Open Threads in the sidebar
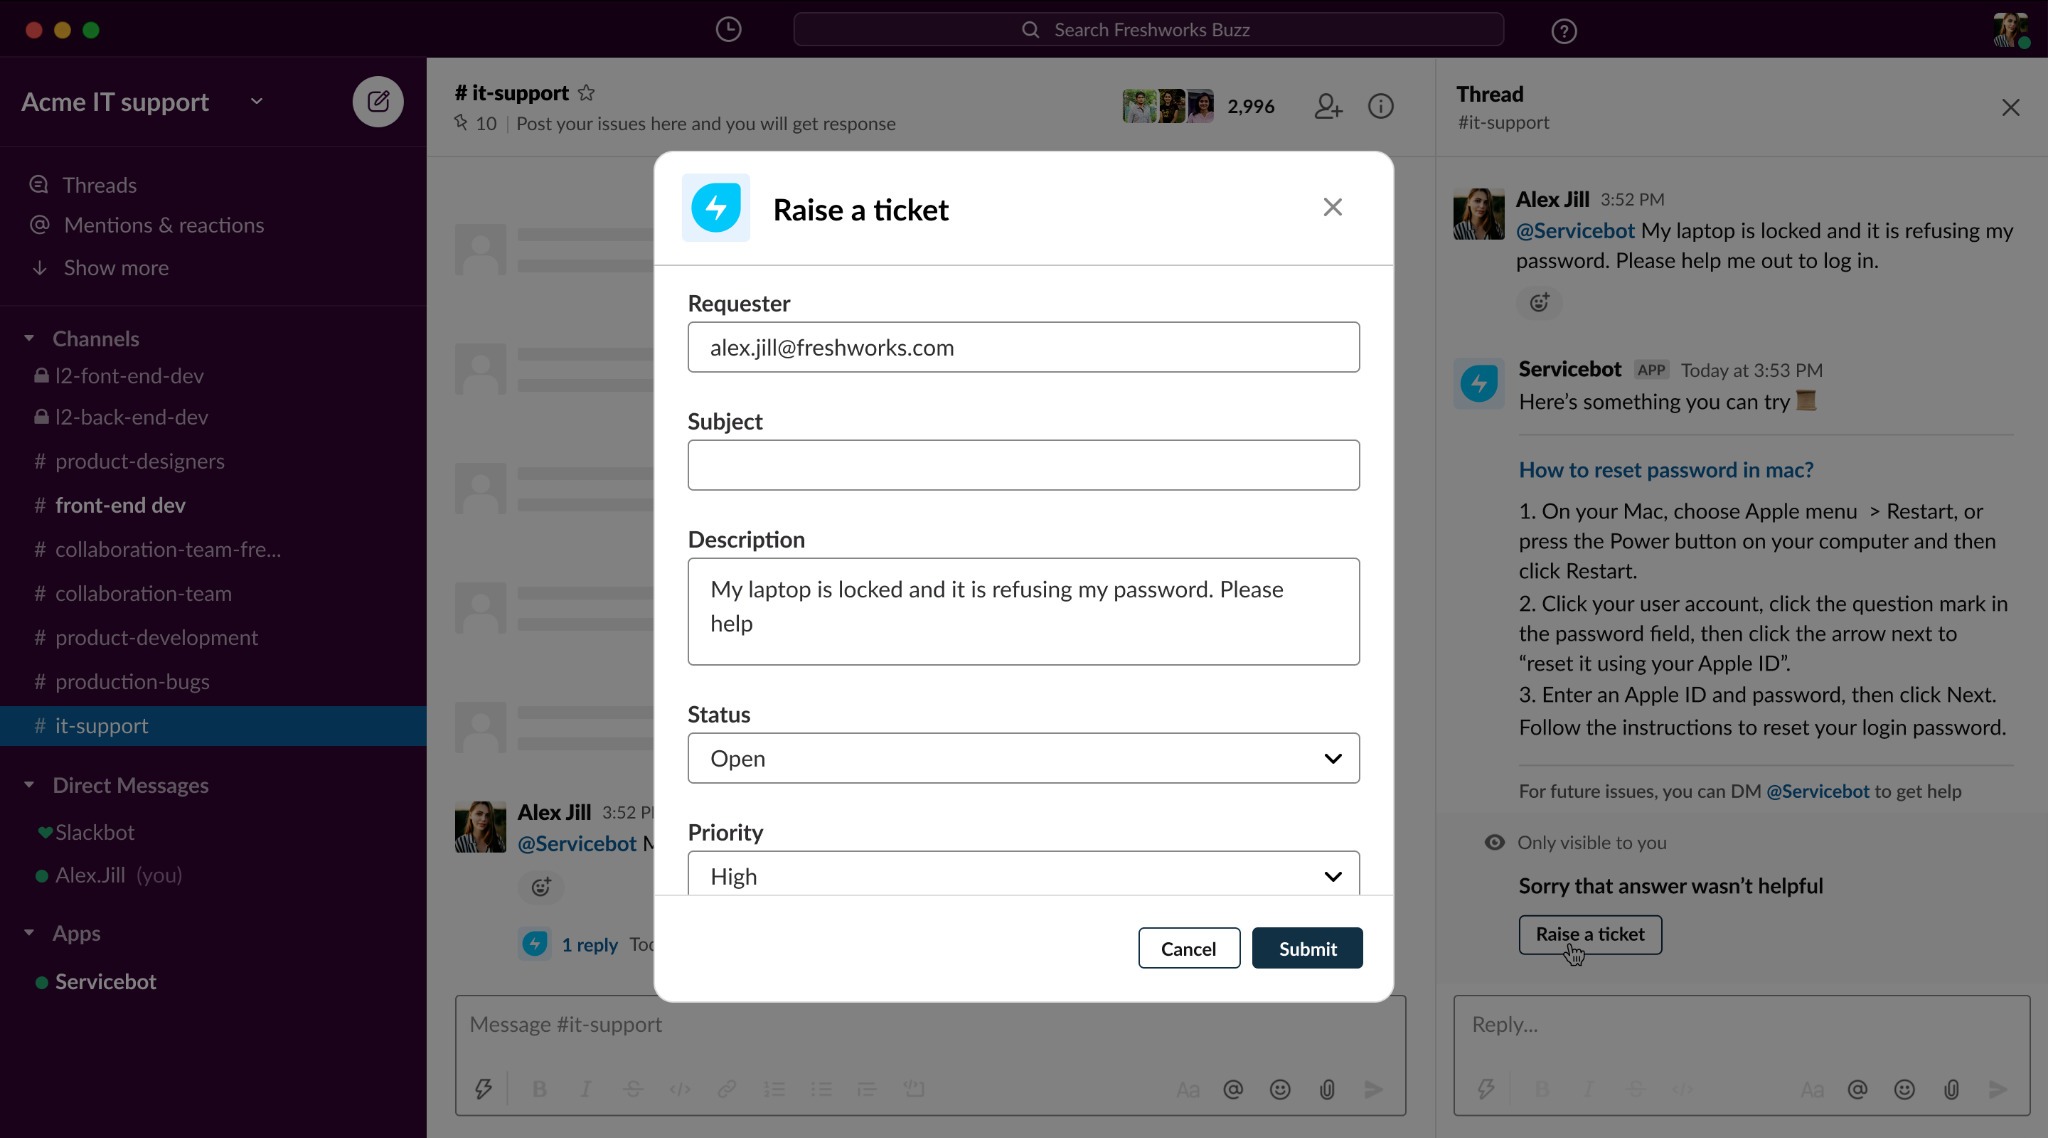Image resolution: width=2048 pixels, height=1138 pixels. 99,185
